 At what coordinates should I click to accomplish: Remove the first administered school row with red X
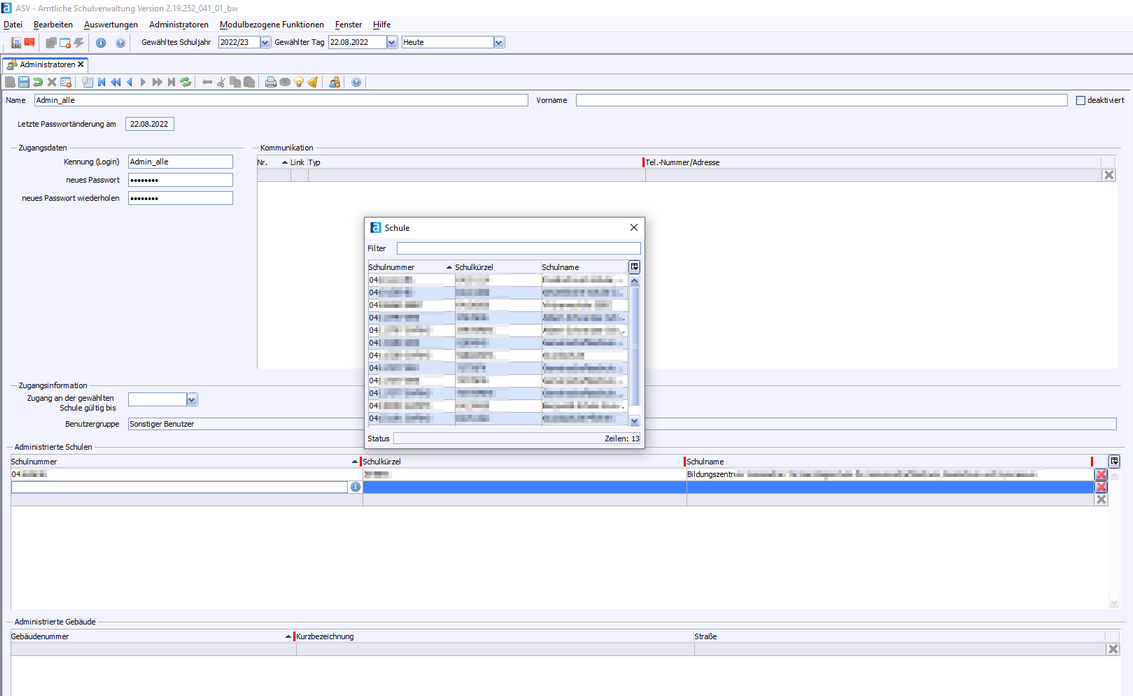[x=1101, y=474]
